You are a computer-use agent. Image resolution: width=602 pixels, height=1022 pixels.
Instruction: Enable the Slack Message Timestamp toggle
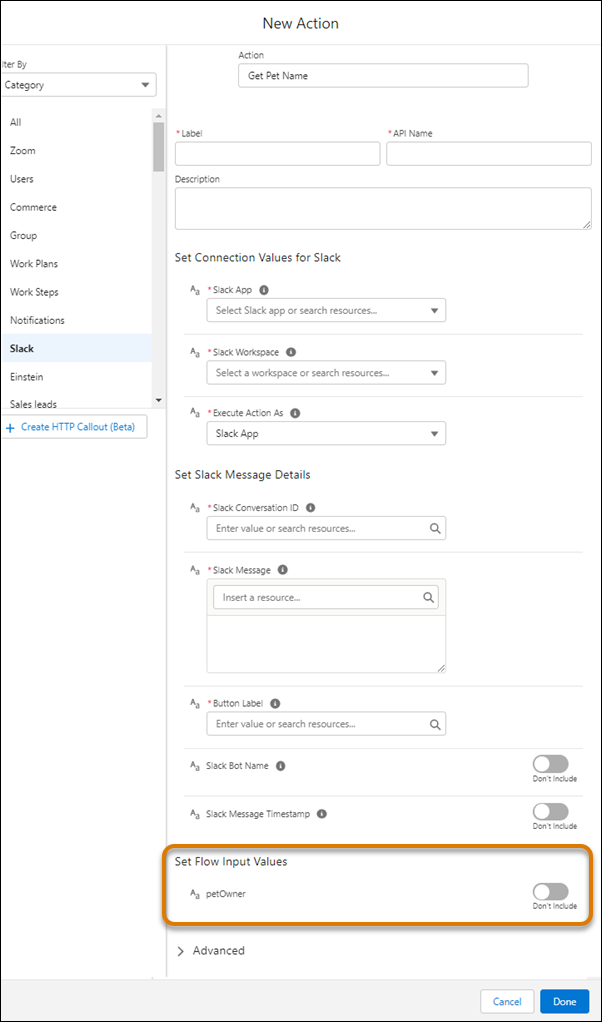(x=551, y=812)
